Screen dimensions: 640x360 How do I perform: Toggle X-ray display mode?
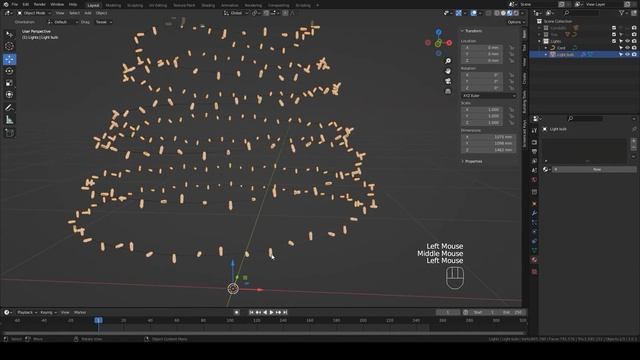pos(489,13)
